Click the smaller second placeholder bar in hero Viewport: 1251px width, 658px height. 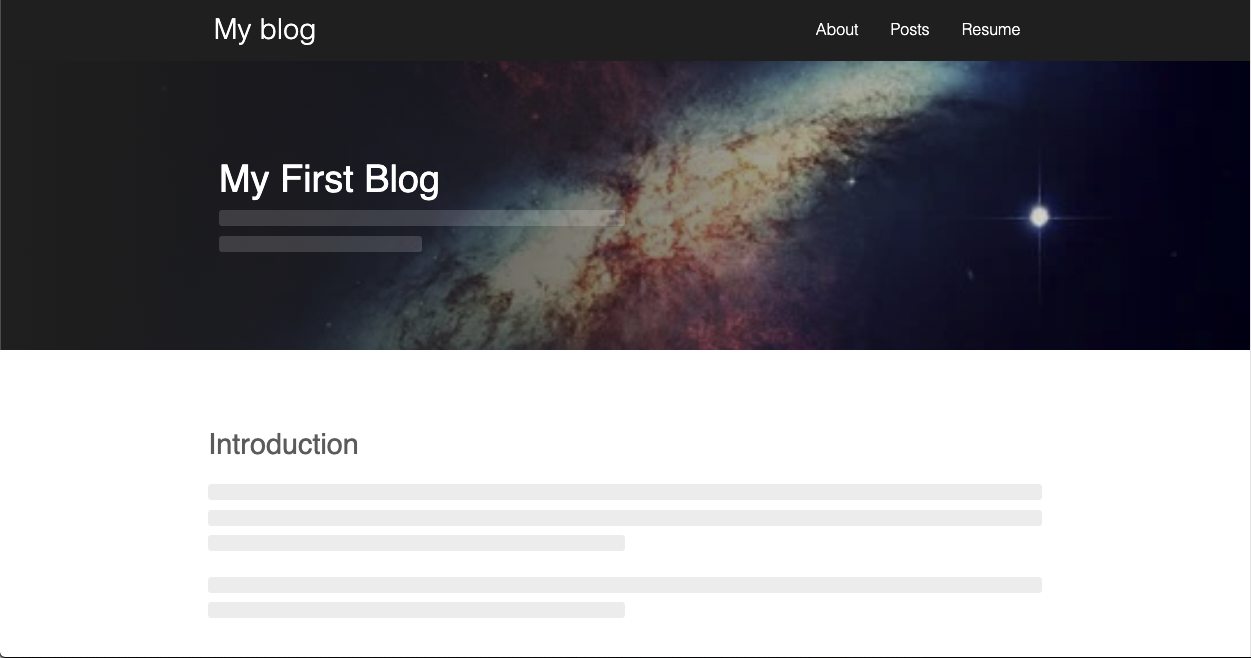coord(320,244)
